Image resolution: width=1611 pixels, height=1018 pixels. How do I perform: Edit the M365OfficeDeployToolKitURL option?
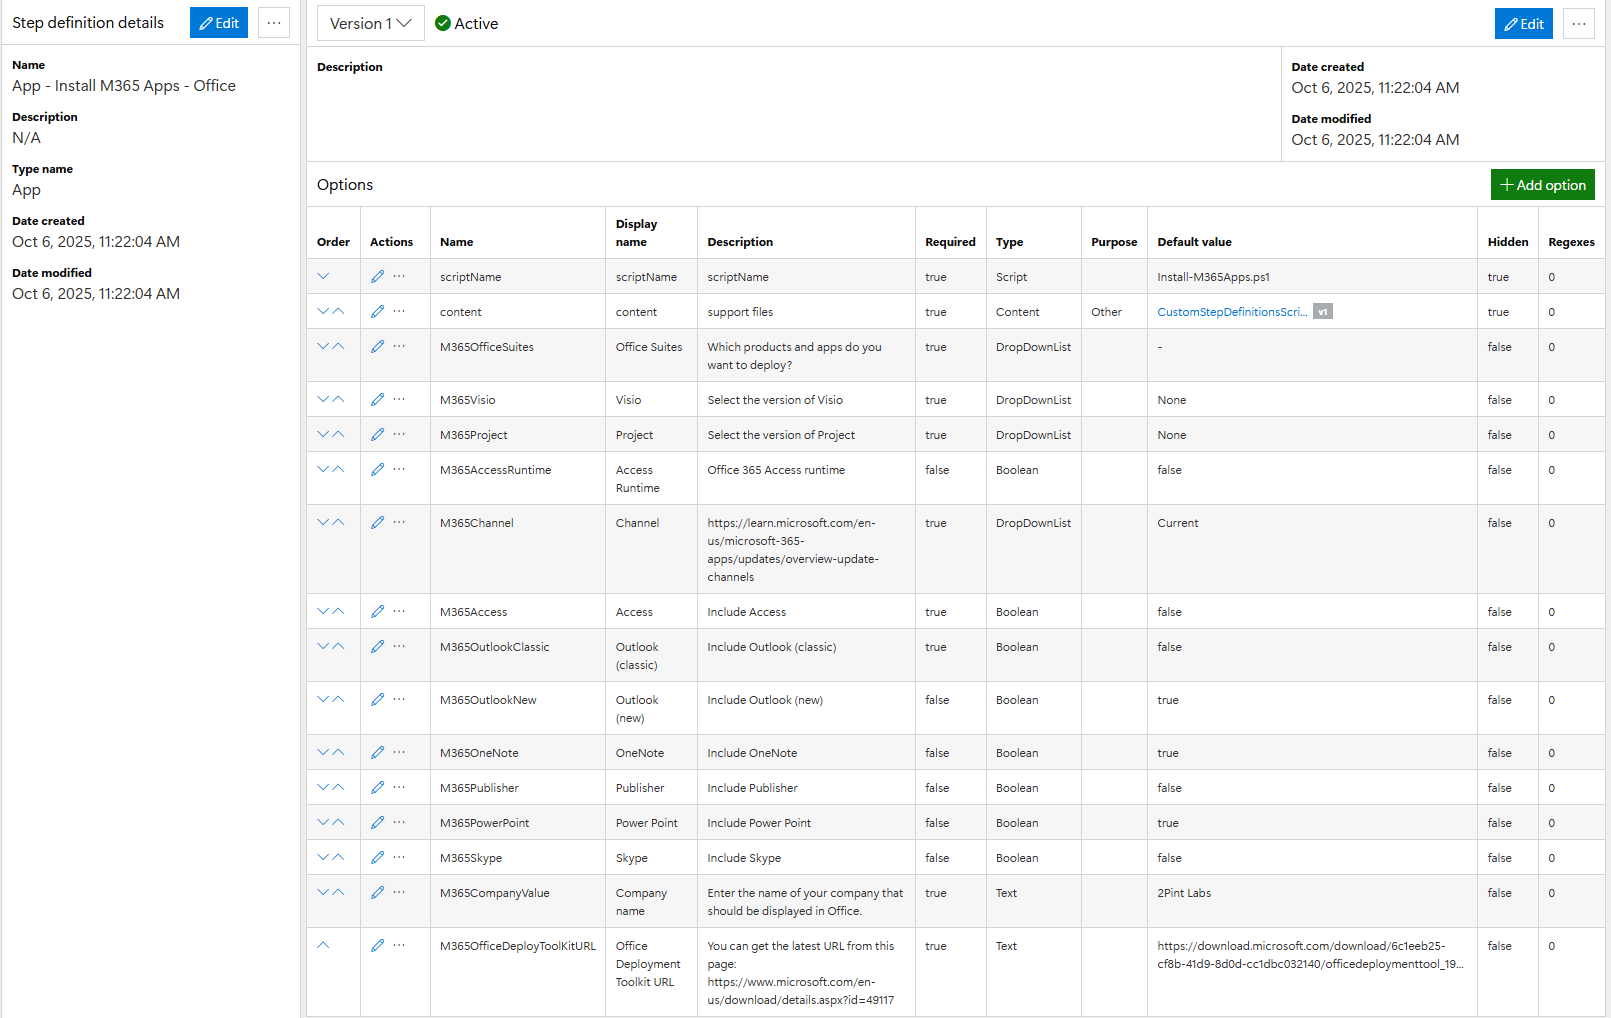377,945
